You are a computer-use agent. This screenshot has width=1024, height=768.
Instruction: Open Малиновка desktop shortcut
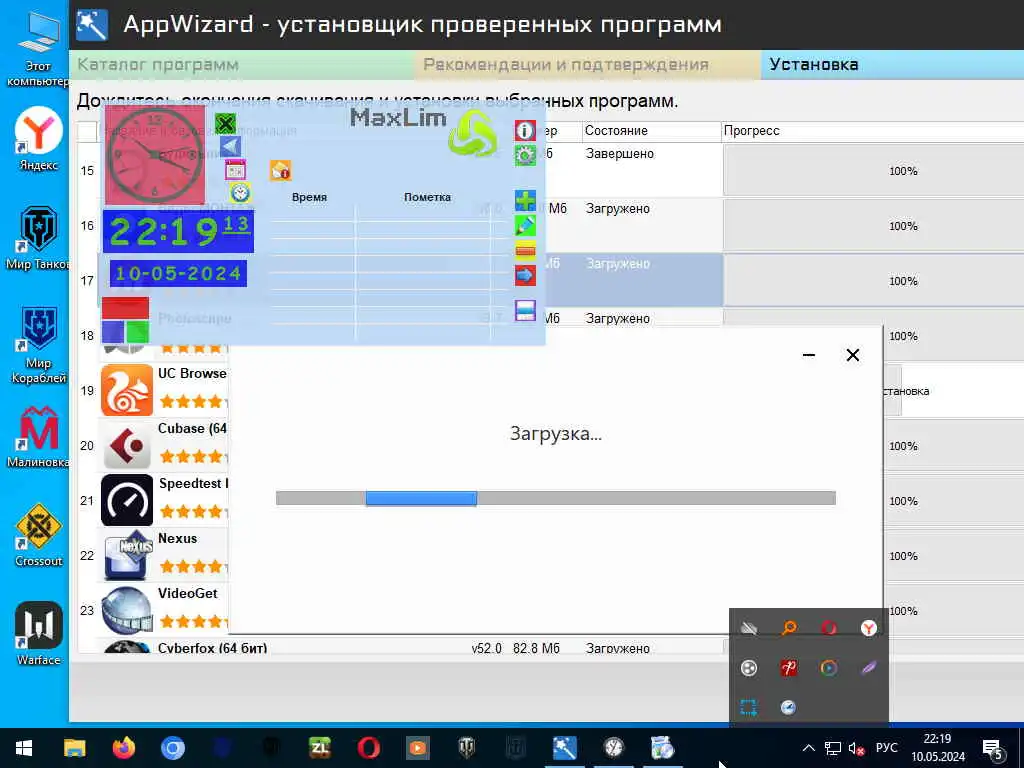click(x=38, y=436)
